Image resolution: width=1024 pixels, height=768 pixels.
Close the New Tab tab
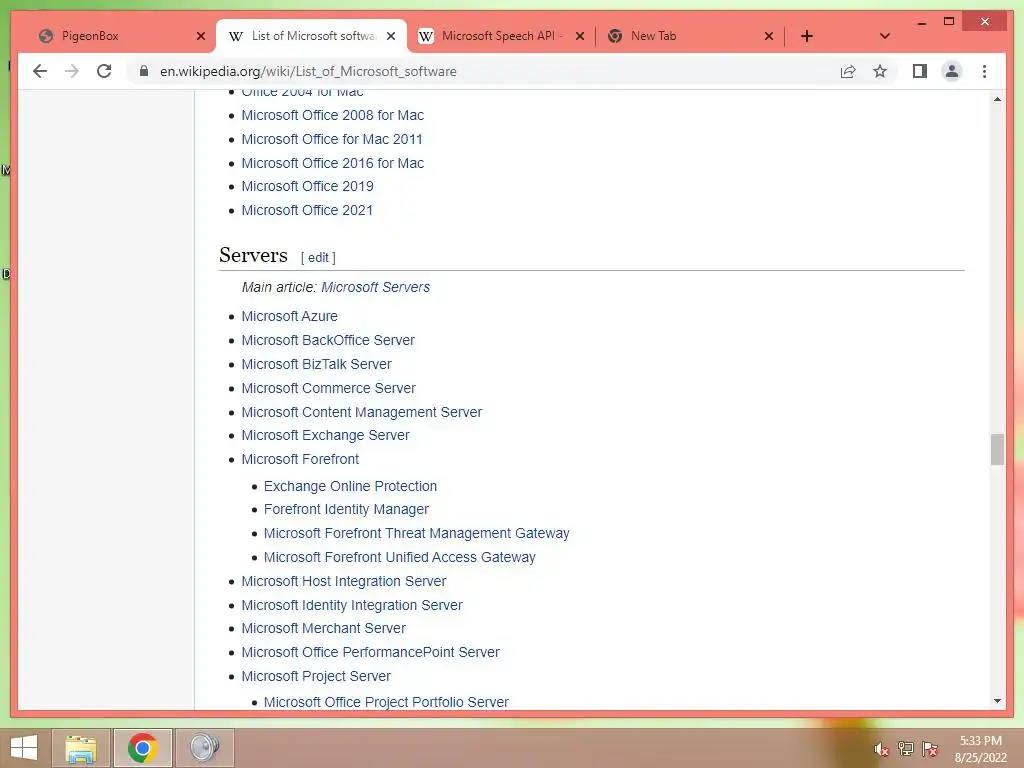click(x=769, y=36)
